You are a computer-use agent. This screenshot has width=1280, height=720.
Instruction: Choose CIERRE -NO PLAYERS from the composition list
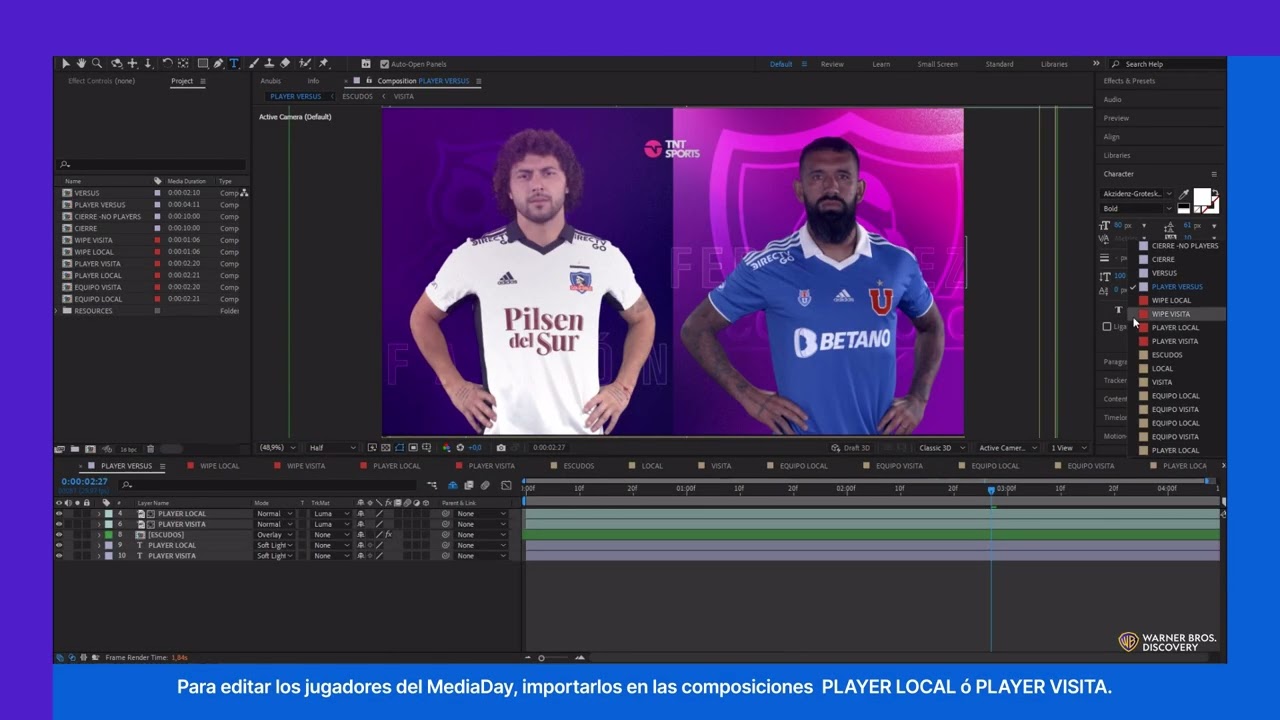[x=1184, y=246]
